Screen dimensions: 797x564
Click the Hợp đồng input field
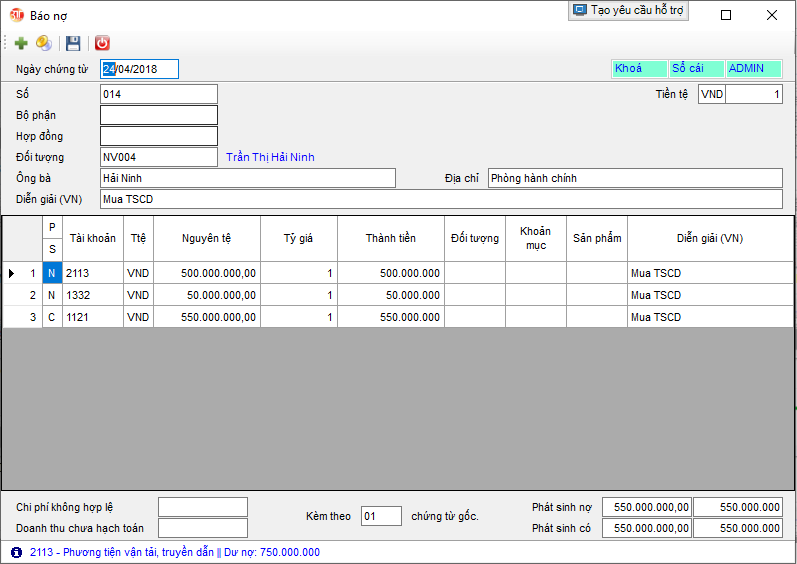coord(158,136)
